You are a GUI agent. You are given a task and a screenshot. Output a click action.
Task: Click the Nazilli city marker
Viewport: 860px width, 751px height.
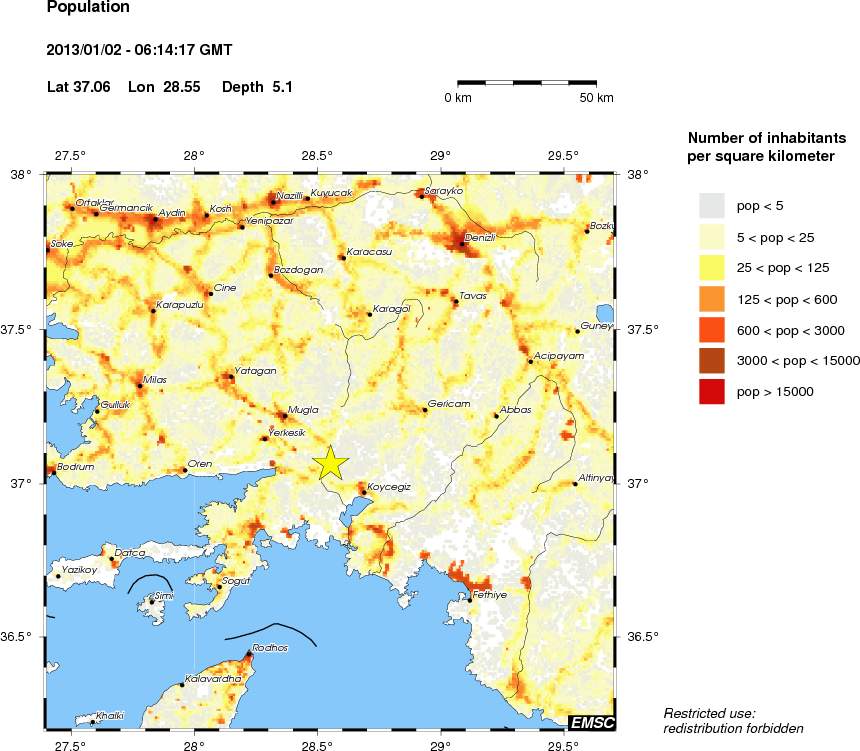click(273, 202)
